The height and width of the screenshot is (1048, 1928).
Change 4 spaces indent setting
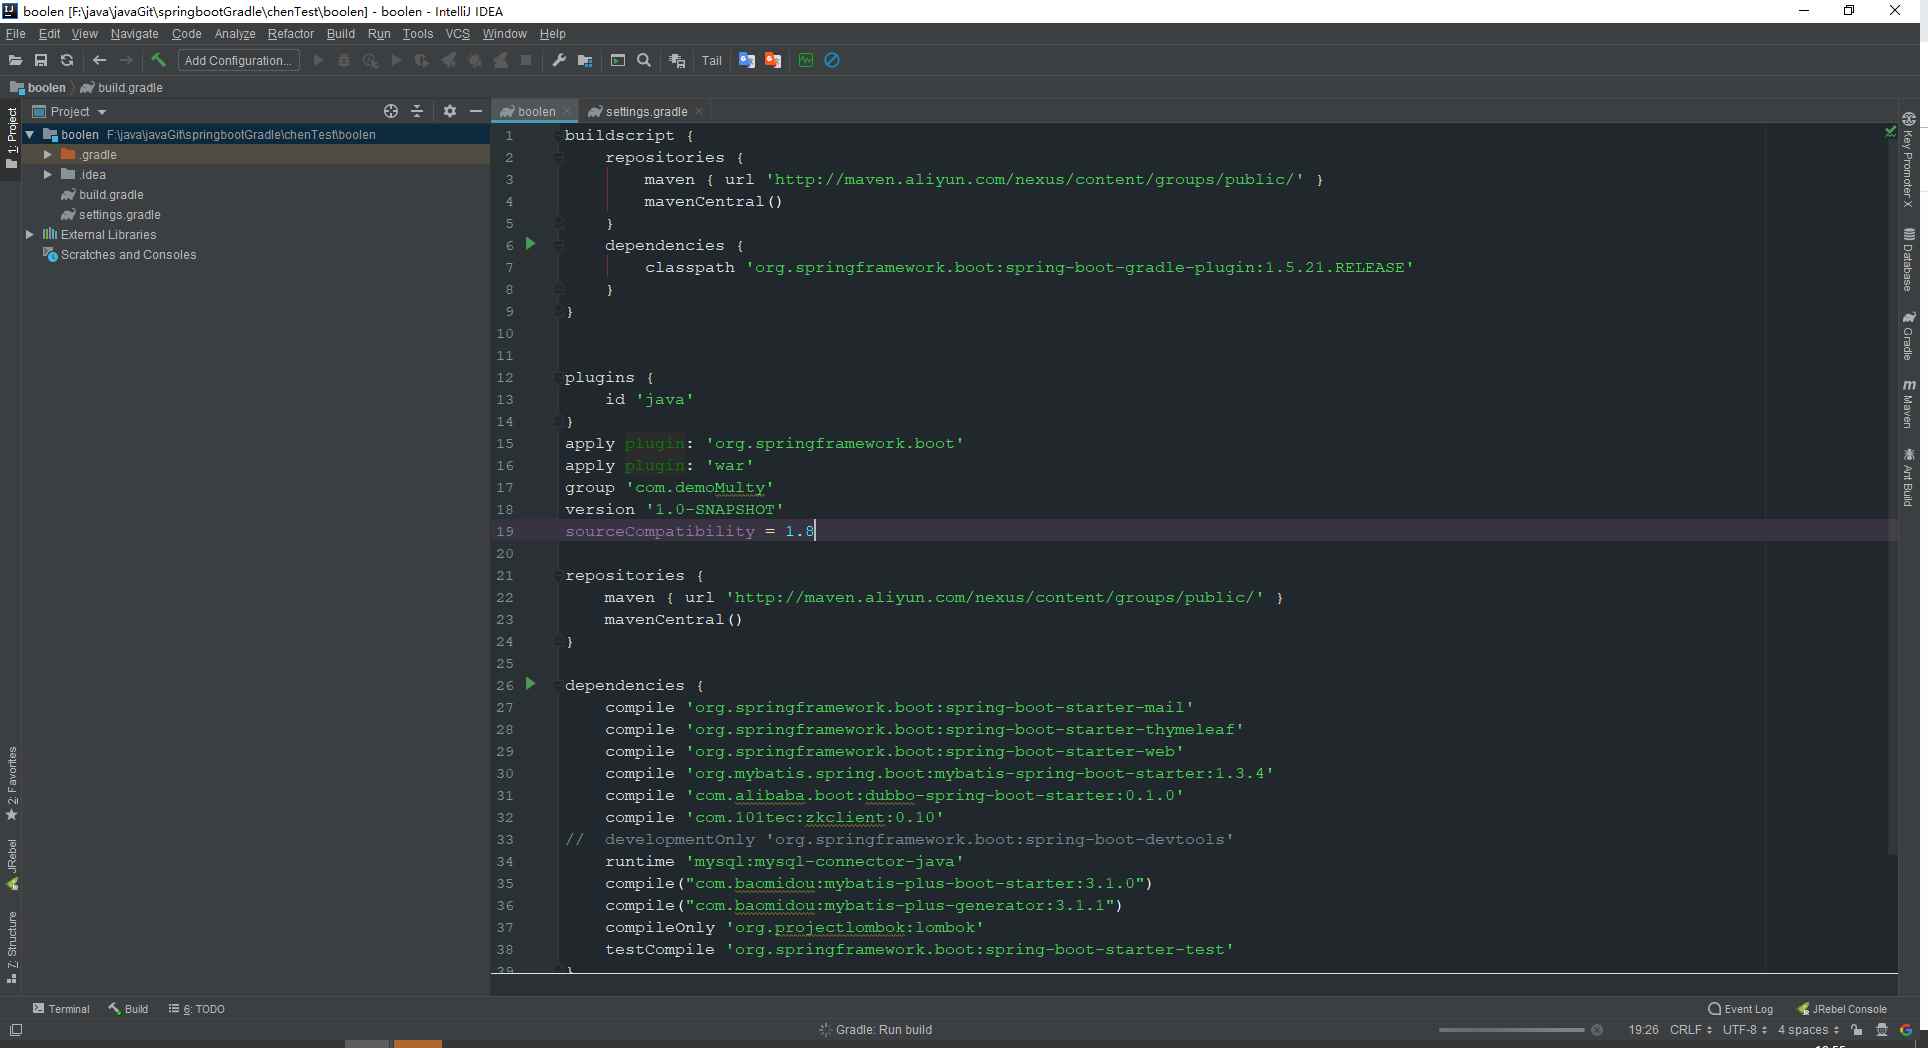(x=1808, y=1030)
